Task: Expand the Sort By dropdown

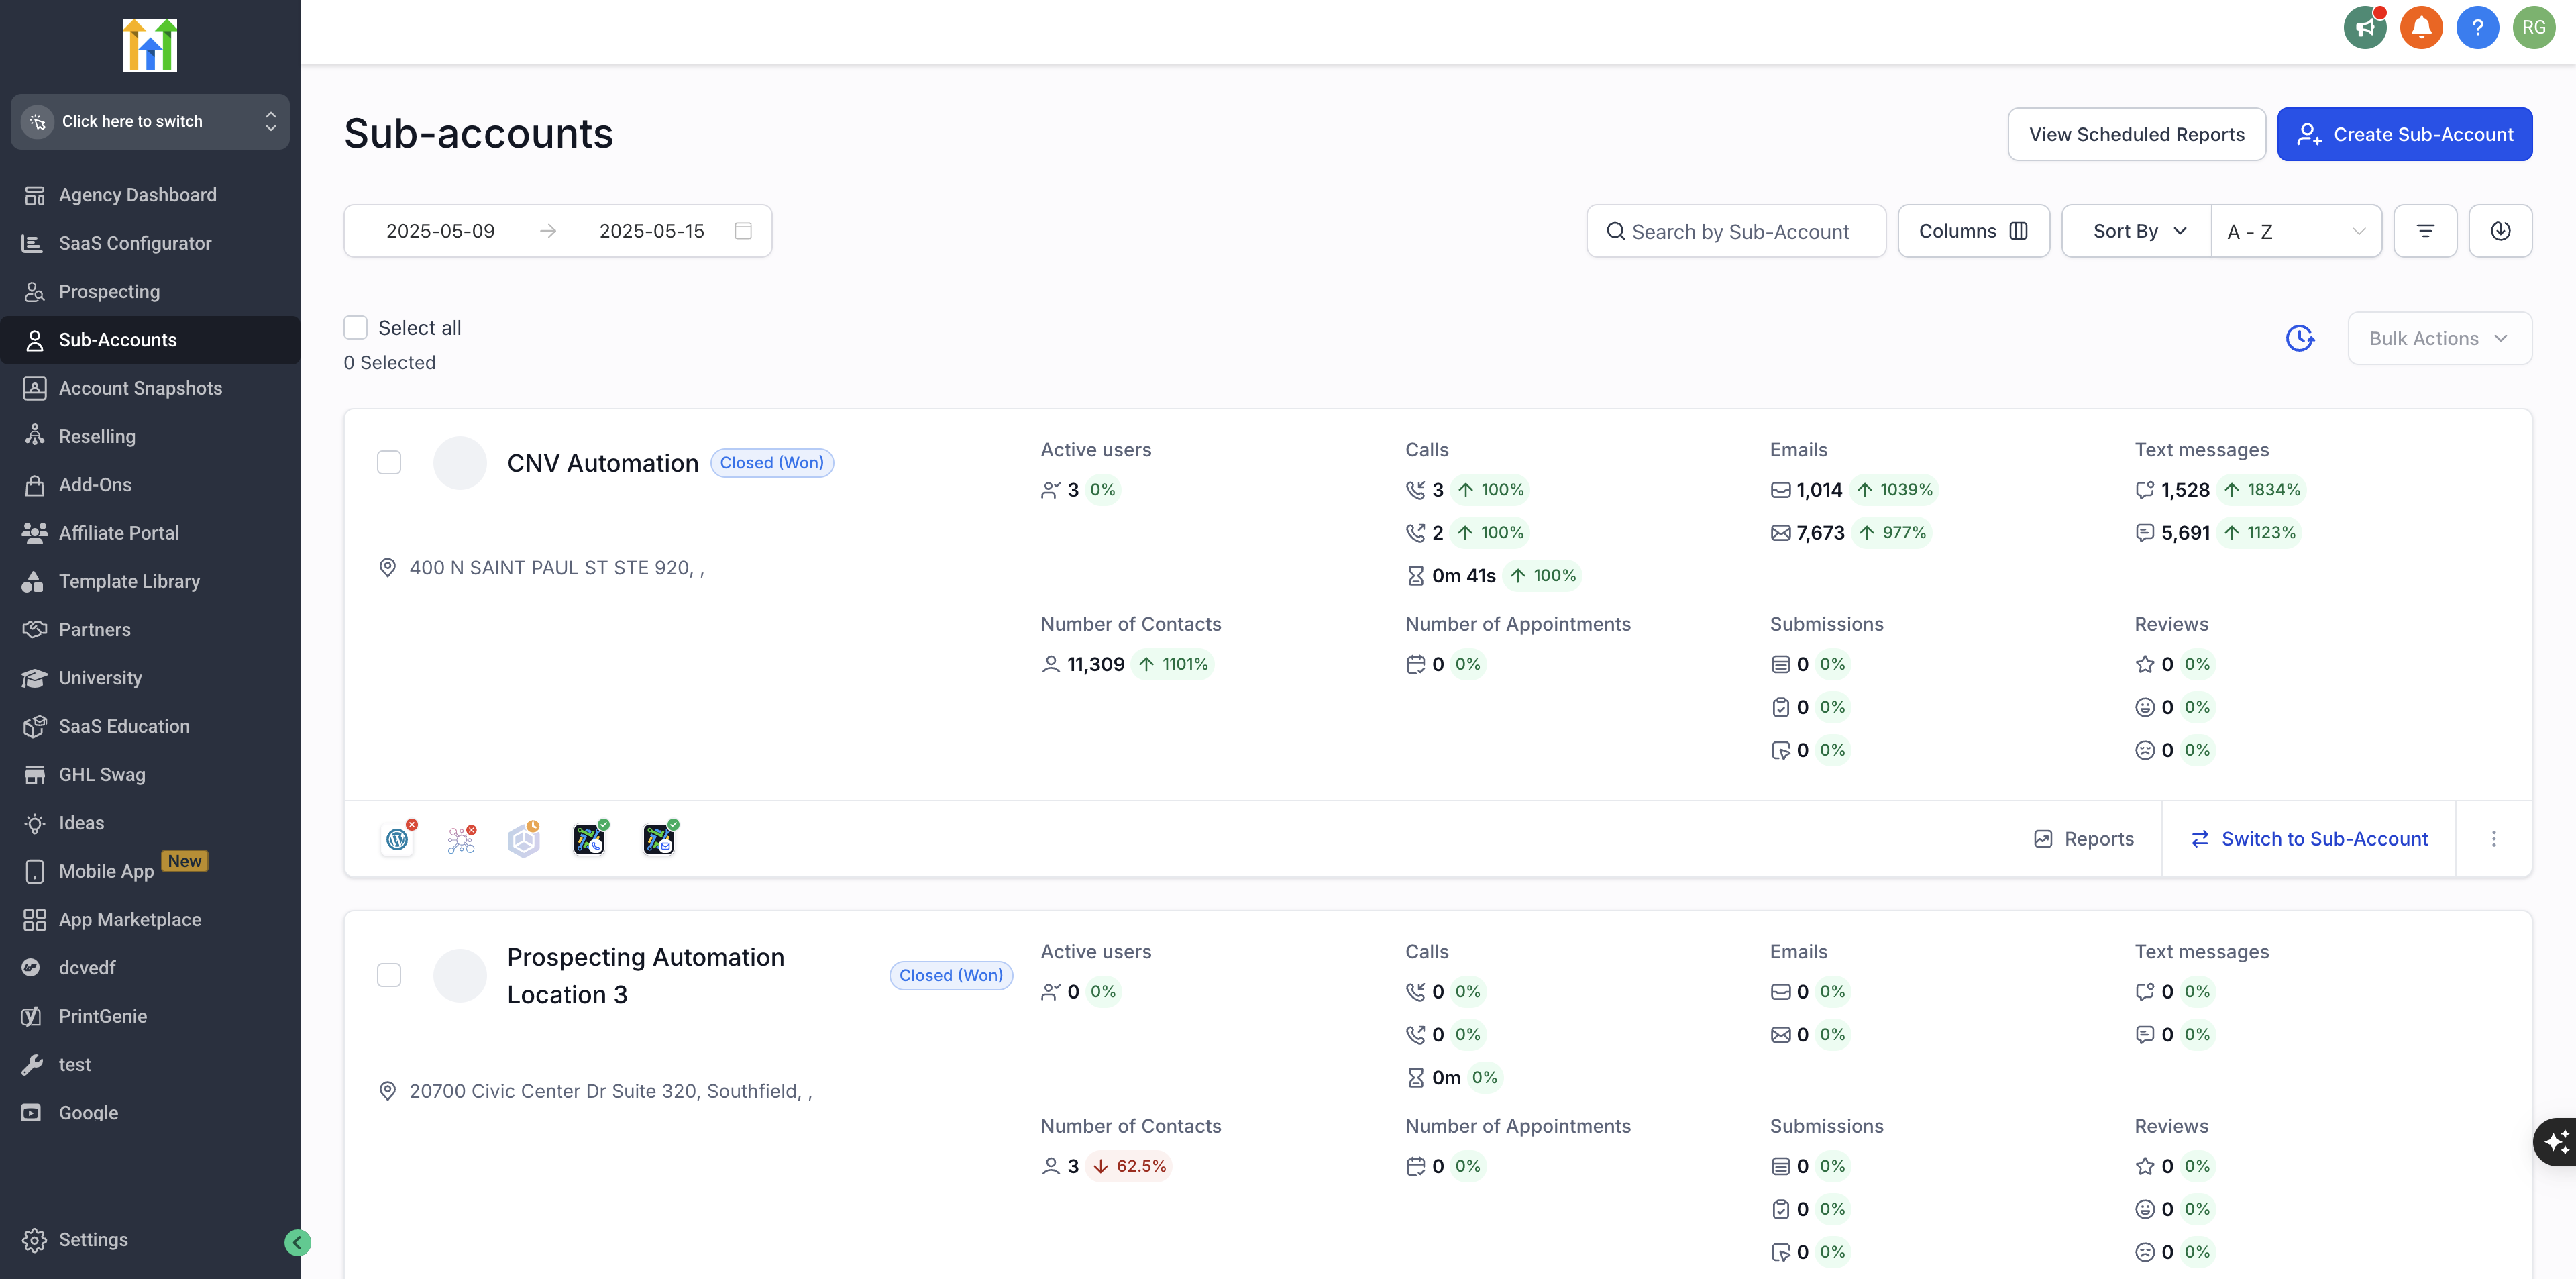Action: coord(2137,231)
